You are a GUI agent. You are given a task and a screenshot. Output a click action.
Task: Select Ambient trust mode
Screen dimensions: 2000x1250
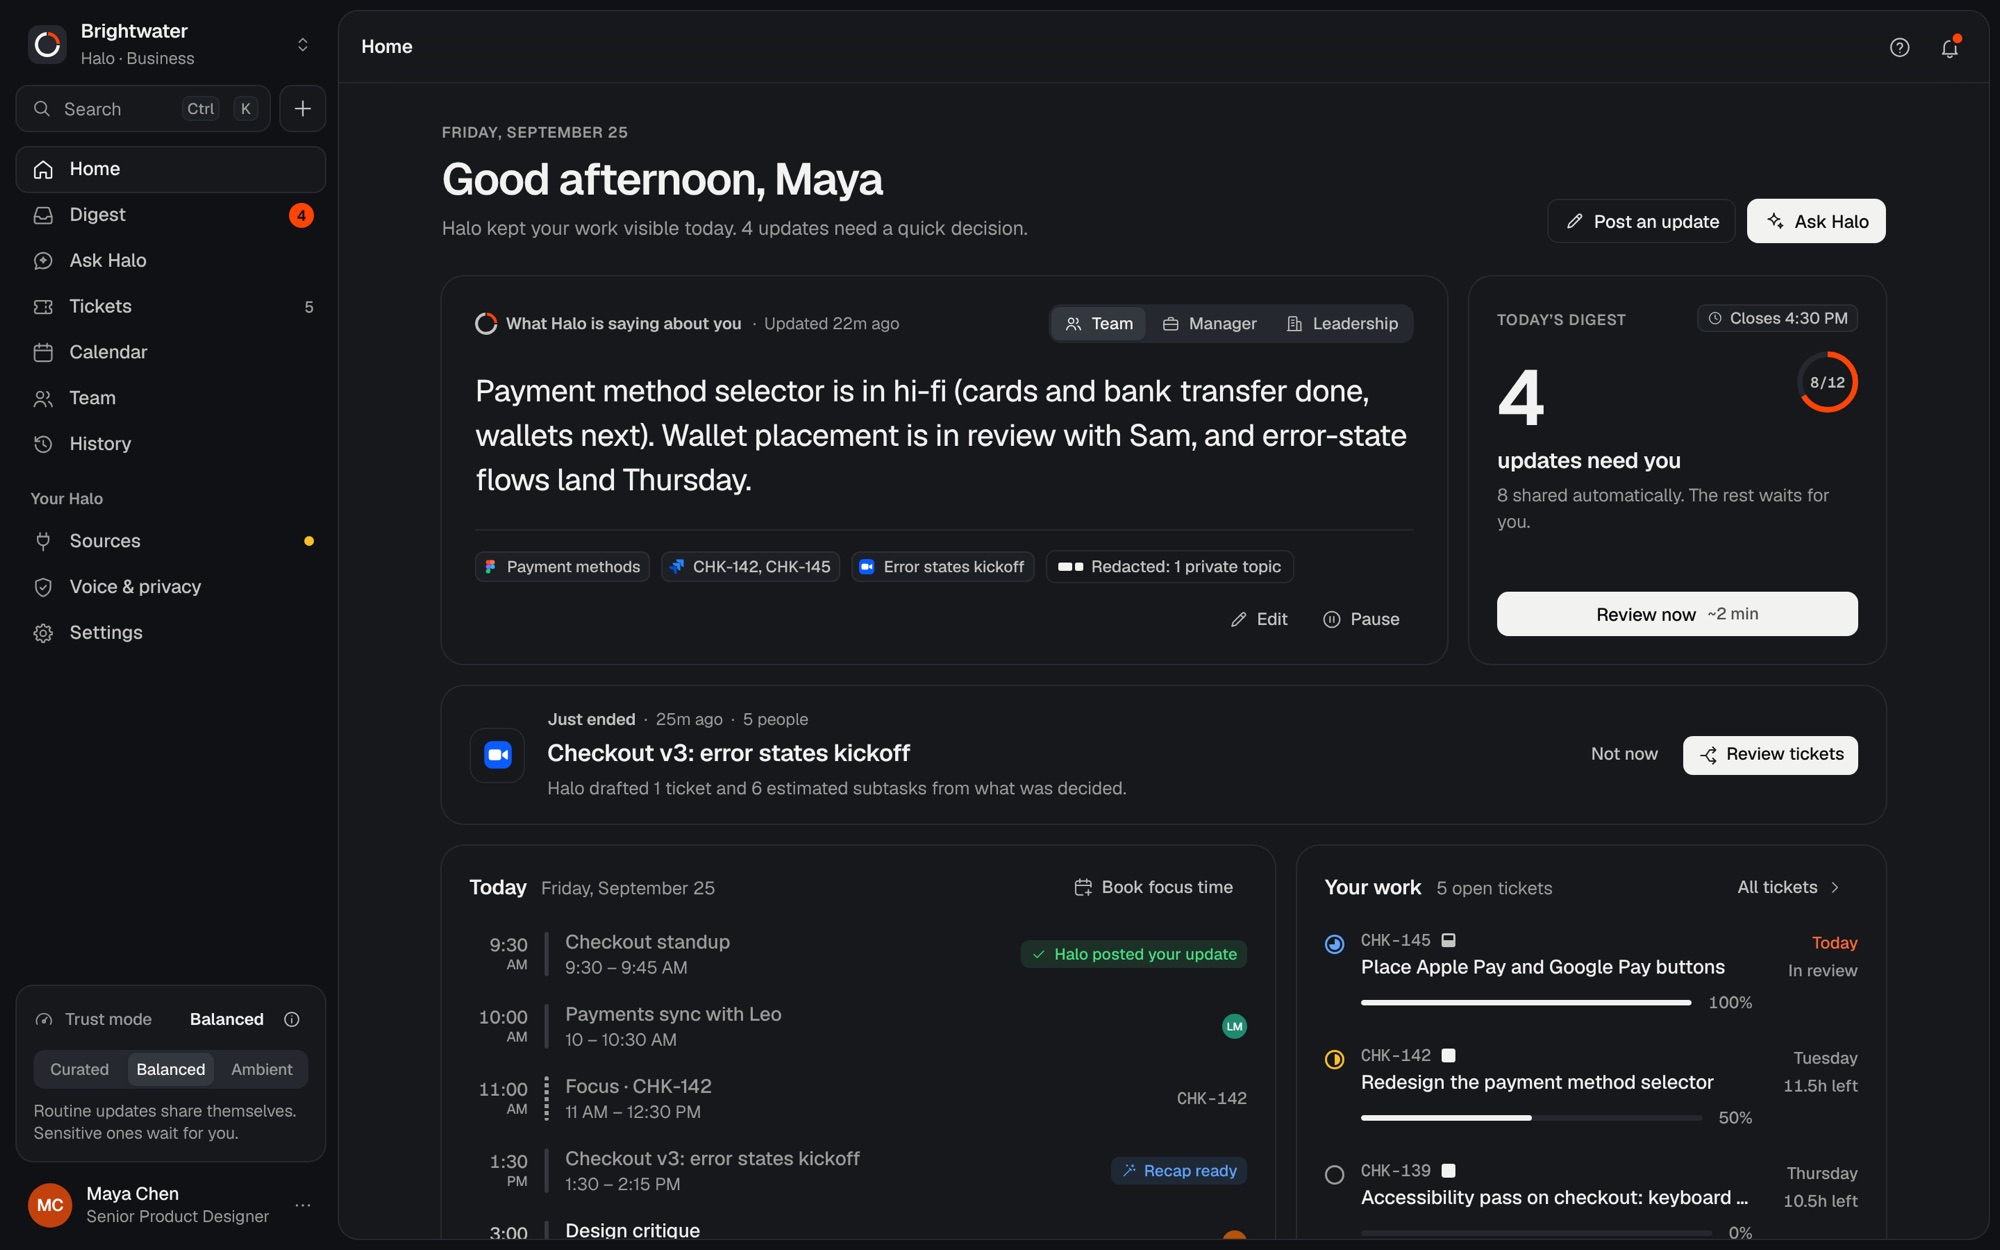pos(262,1069)
